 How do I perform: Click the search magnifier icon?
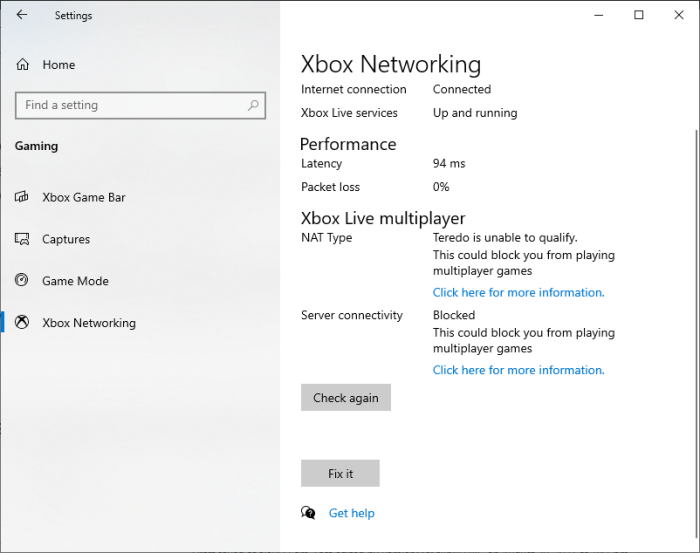pyautogui.click(x=253, y=105)
